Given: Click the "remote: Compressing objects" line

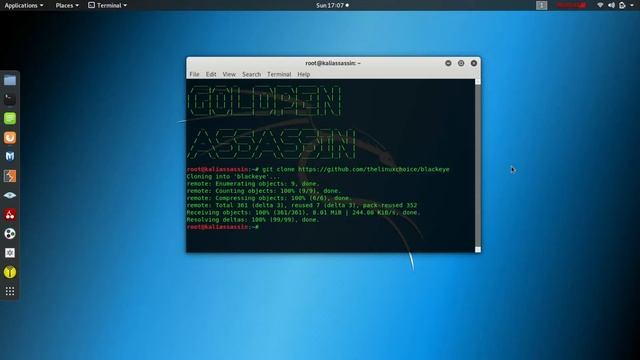Looking at the screenshot, I should [269, 198].
